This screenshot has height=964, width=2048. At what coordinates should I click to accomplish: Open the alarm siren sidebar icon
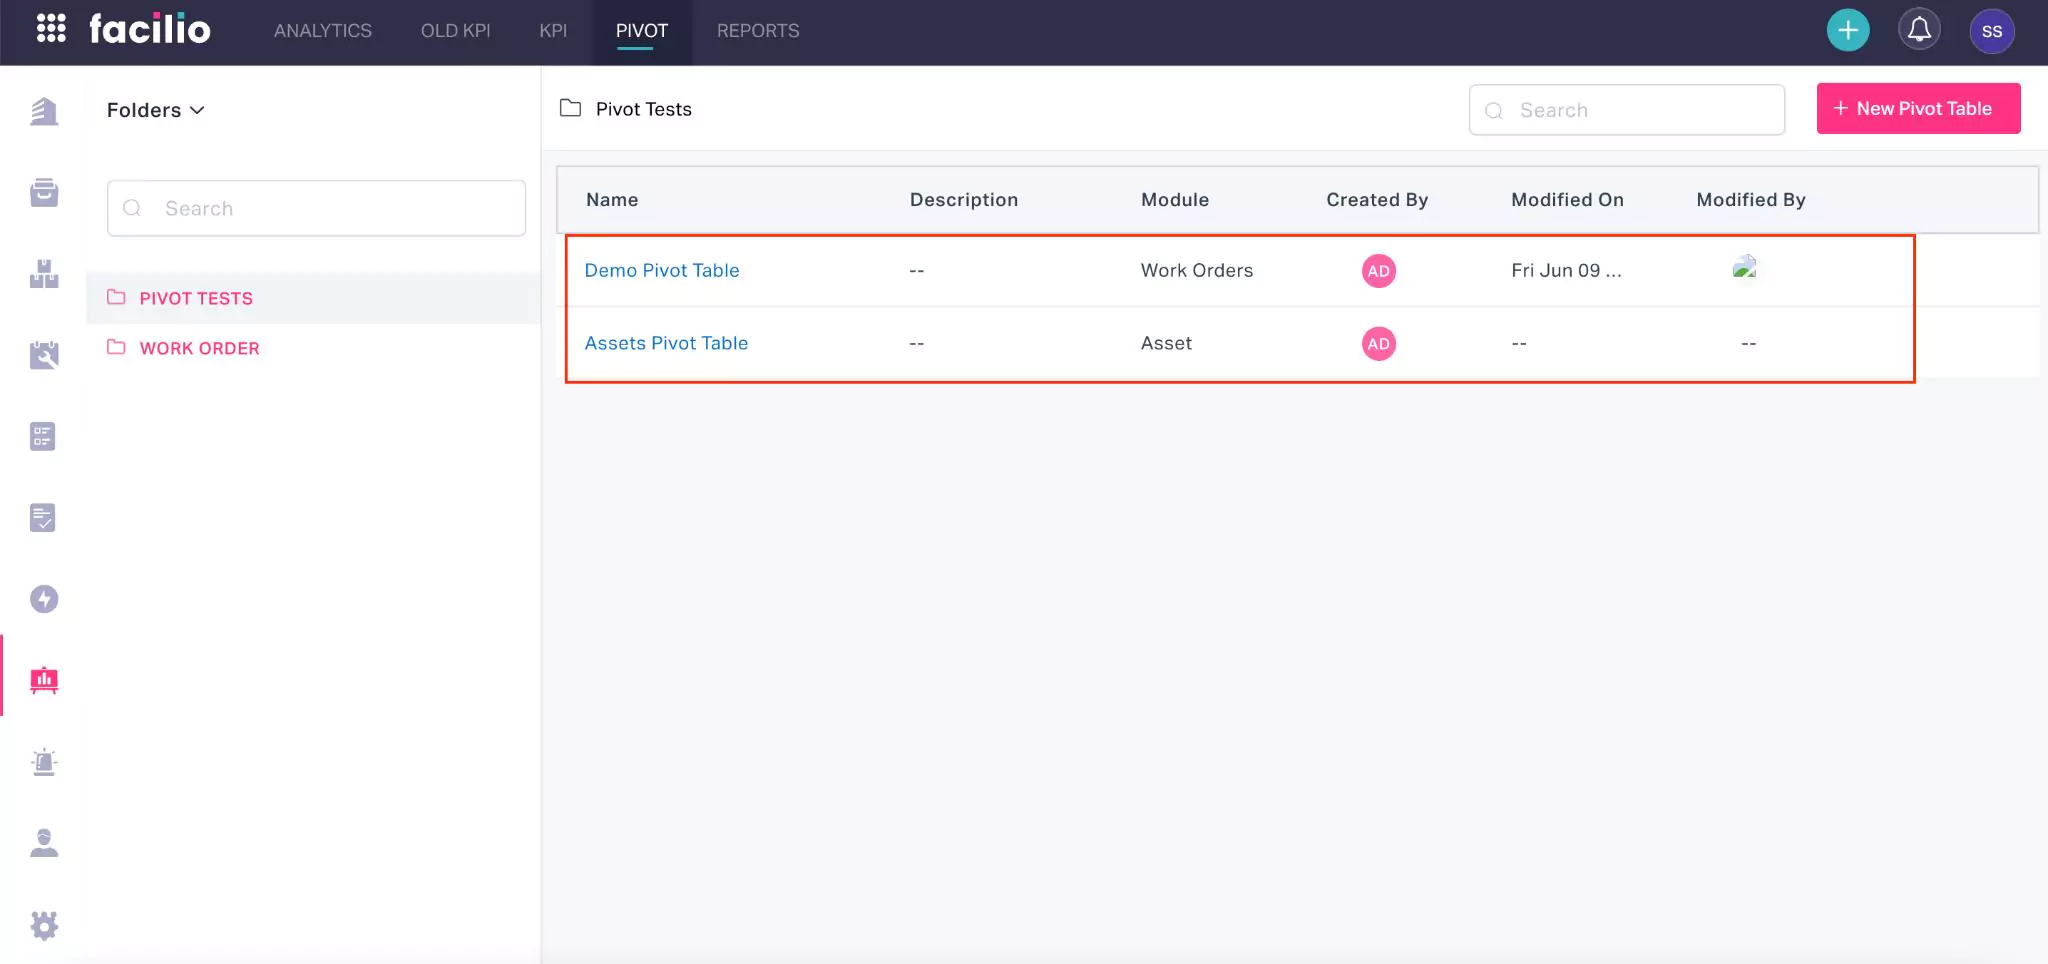(x=44, y=762)
